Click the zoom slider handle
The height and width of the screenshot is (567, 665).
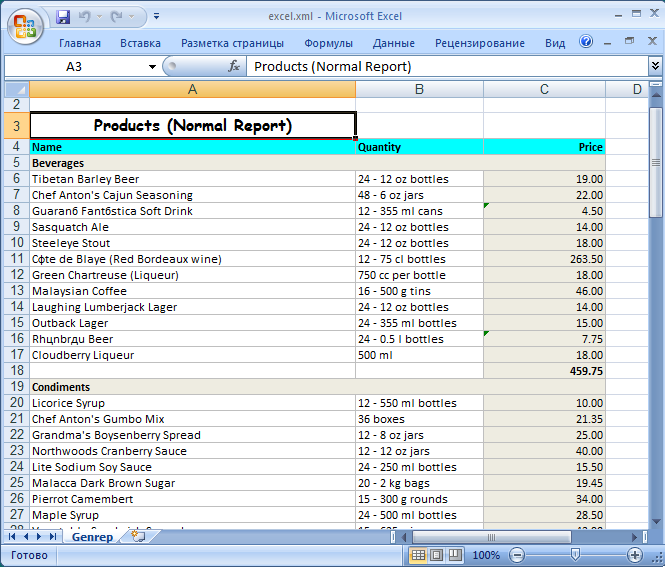coord(575,554)
